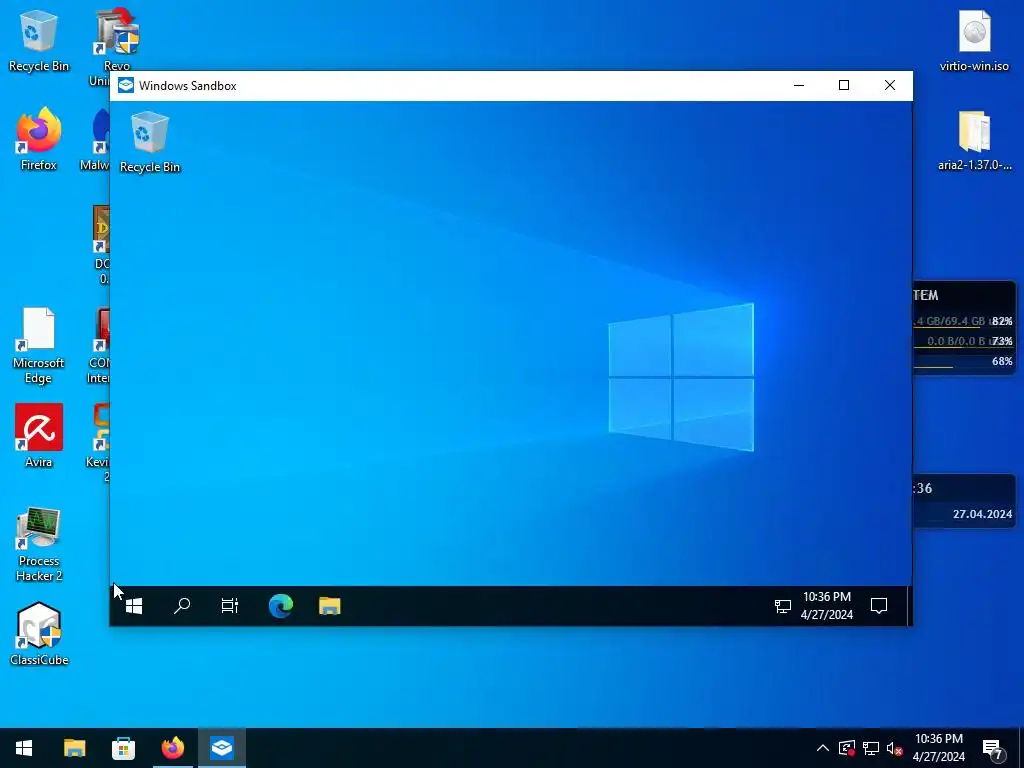Screen dimensions: 1024x768
Task: Select the Firefox desktop shortcut
Action: click(39, 140)
